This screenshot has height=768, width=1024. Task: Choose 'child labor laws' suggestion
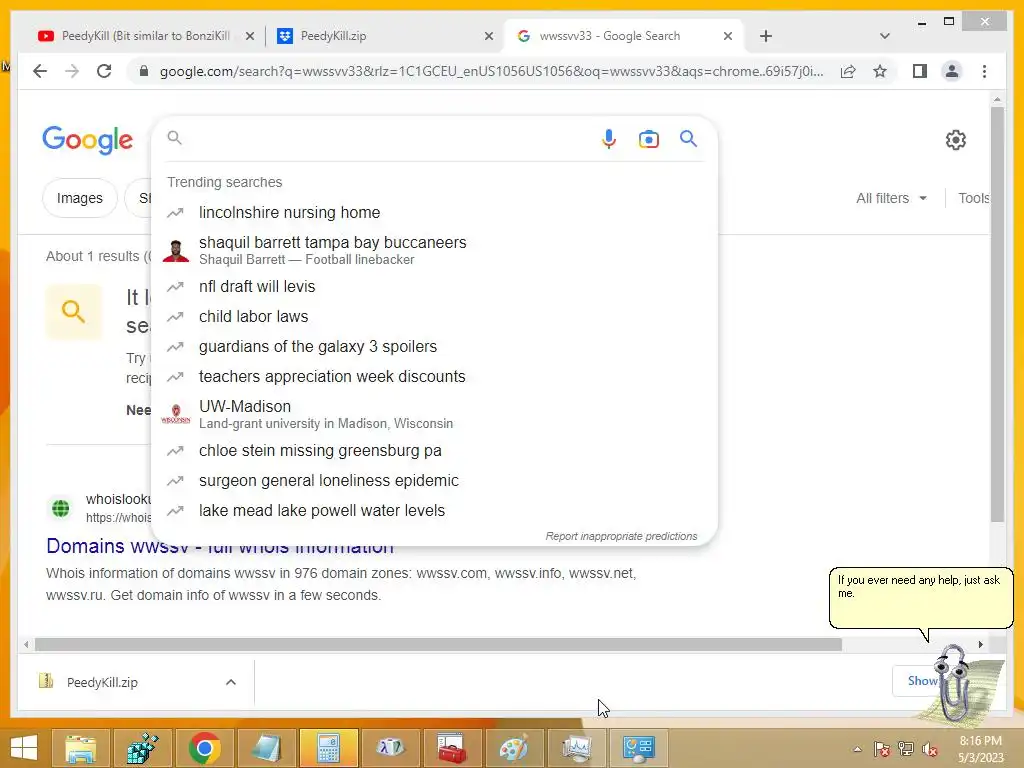pyautogui.click(x=434, y=316)
